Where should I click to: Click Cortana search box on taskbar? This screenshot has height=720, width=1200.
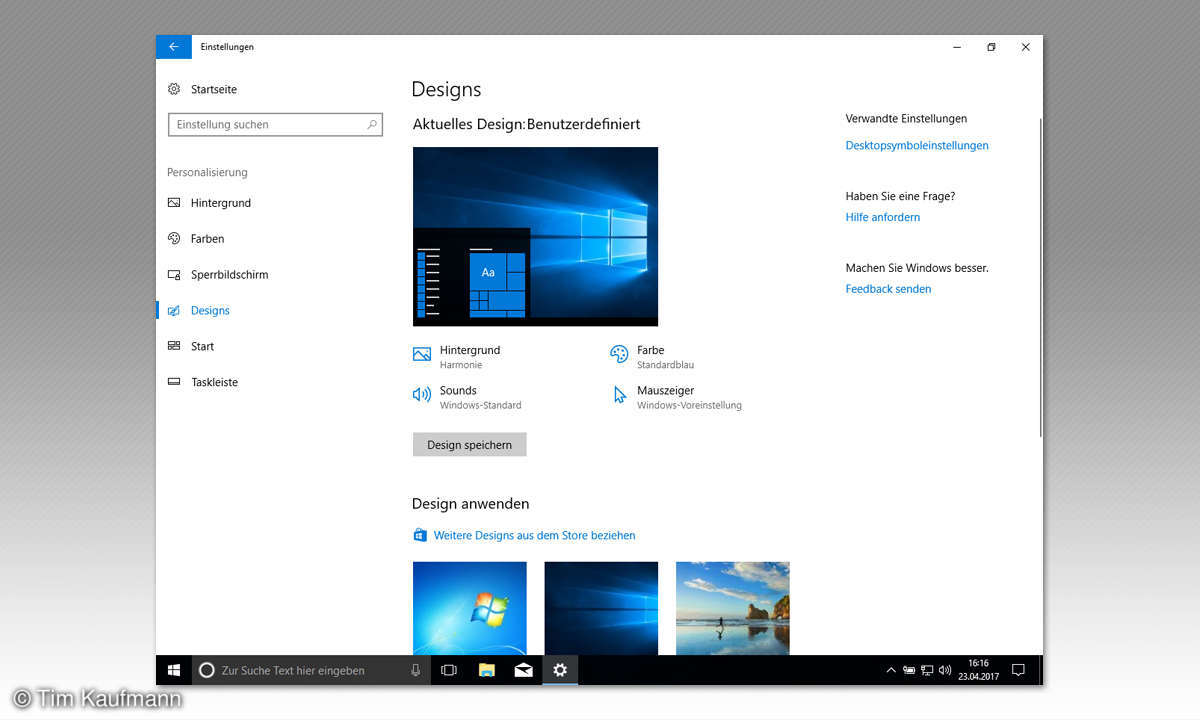point(311,670)
